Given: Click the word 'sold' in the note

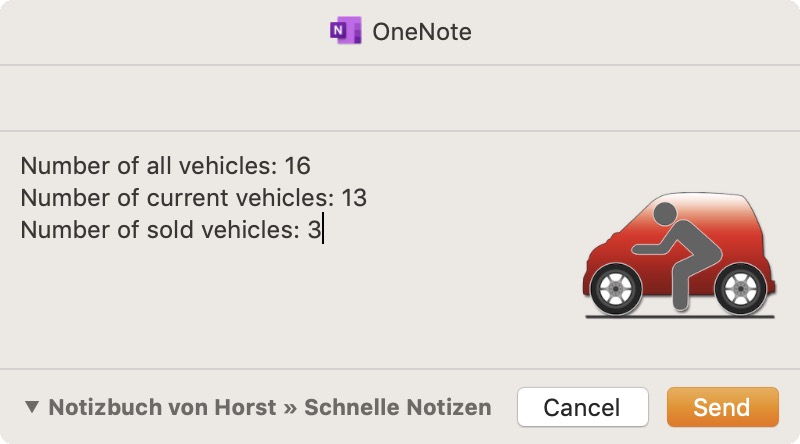Looking at the screenshot, I should (170, 230).
